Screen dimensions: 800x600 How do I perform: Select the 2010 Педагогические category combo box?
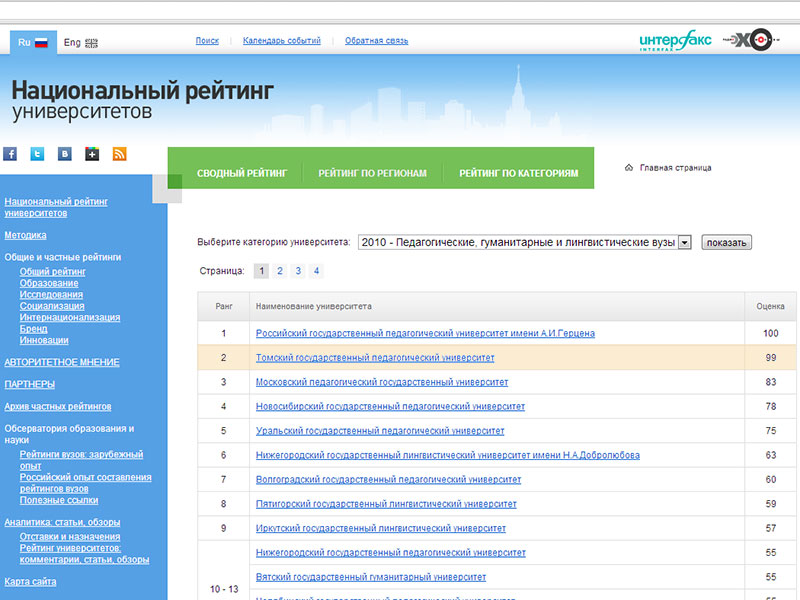524,242
